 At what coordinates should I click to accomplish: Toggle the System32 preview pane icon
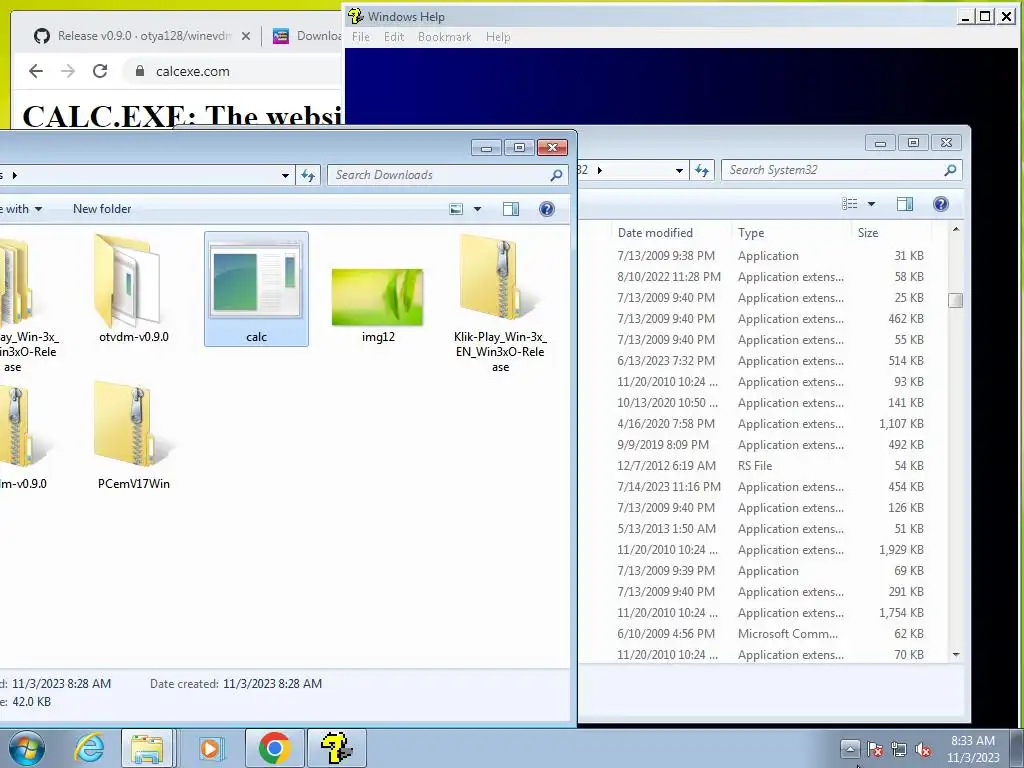coord(904,204)
